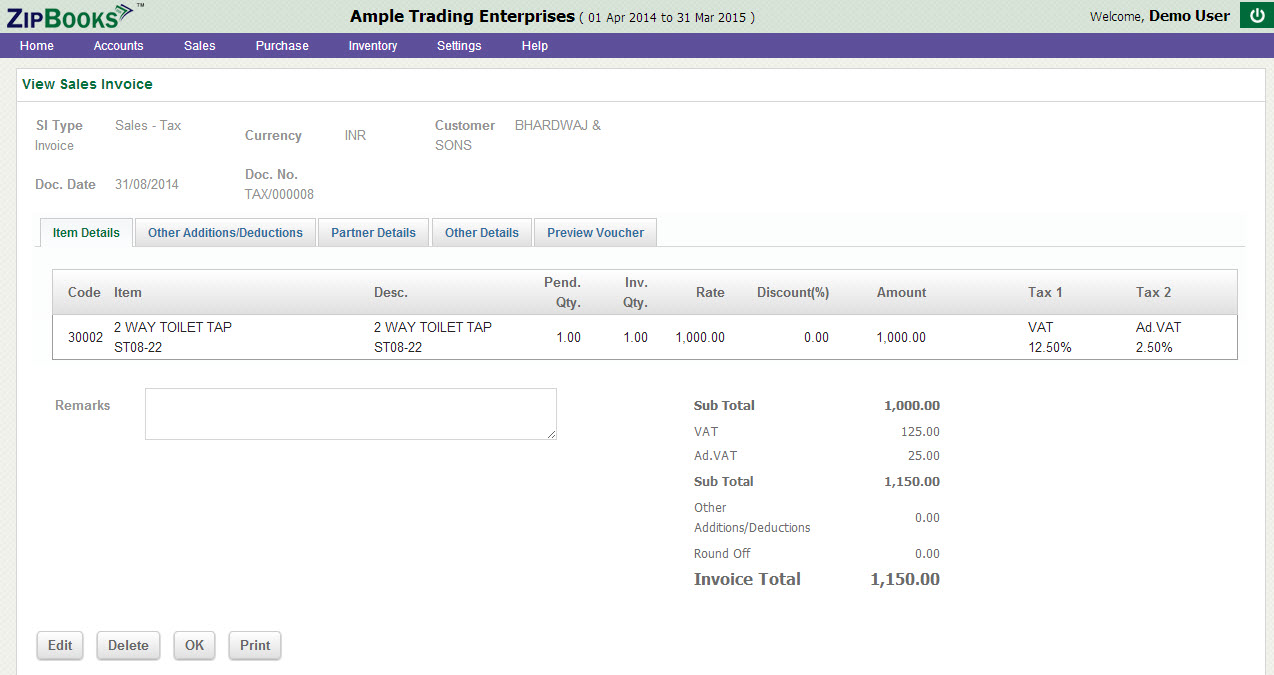Image resolution: width=1274 pixels, height=675 pixels.
Task: Select the Item Details tab
Action: tap(86, 233)
